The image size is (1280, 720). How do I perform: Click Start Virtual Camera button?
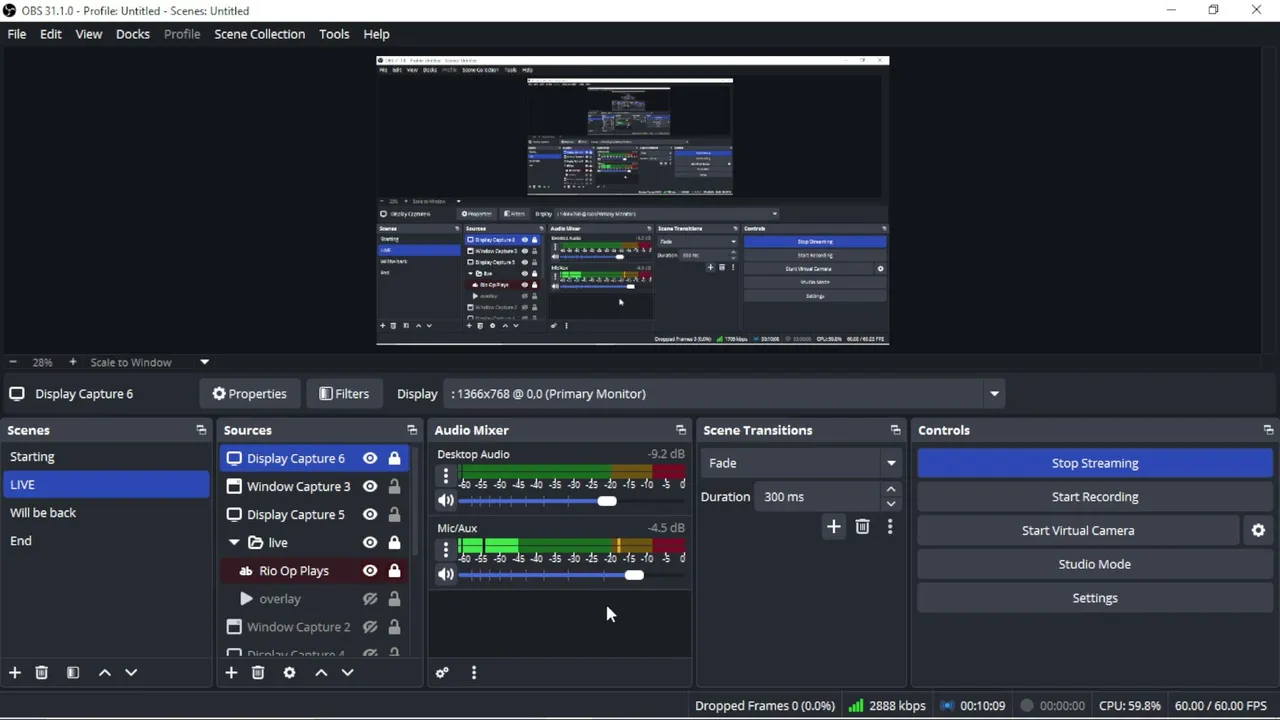pos(1078,531)
